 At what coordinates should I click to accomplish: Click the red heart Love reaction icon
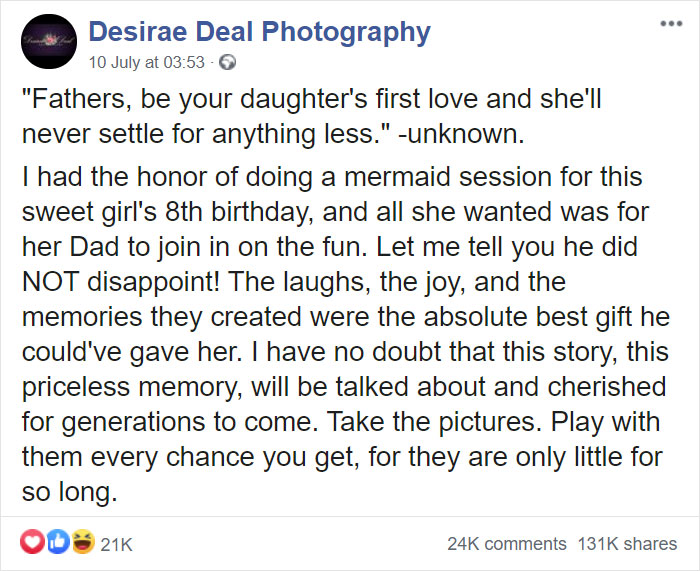point(33,542)
